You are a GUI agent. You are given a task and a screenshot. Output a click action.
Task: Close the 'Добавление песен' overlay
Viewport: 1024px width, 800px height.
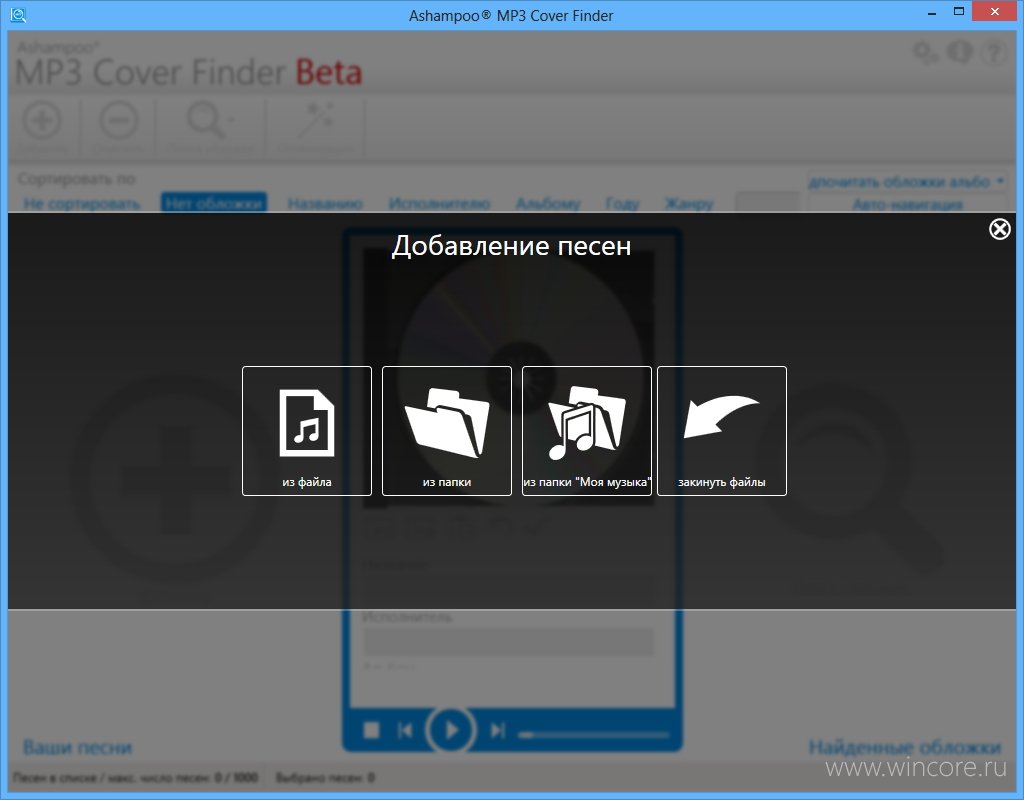click(999, 229)
